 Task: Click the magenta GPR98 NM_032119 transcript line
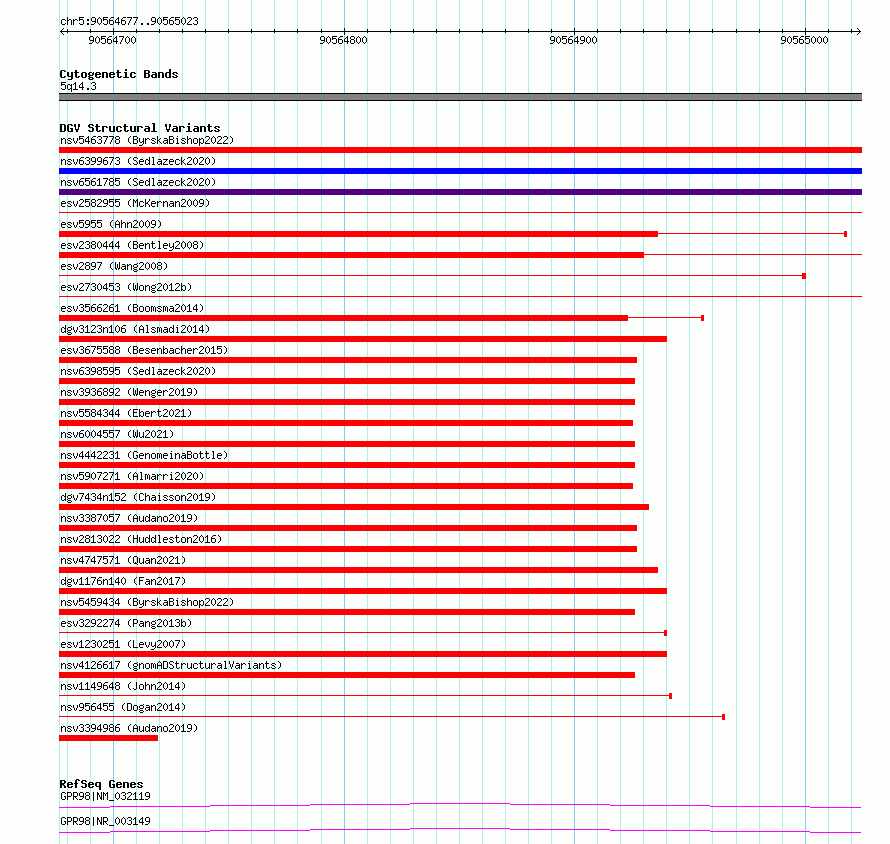[x=460, y=805]
